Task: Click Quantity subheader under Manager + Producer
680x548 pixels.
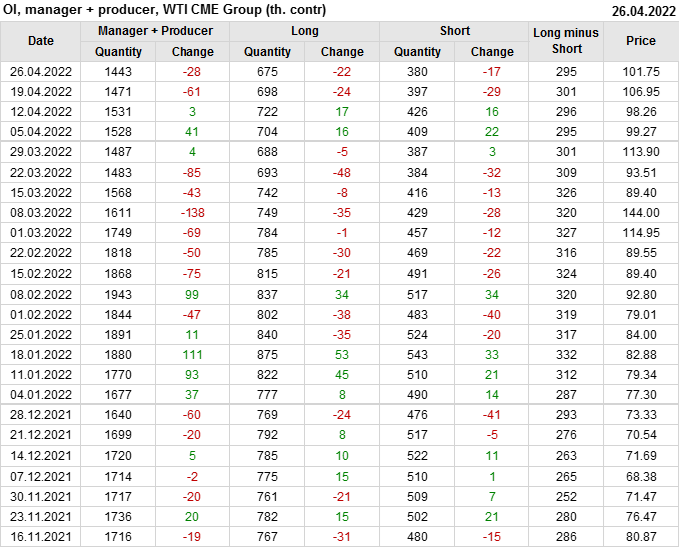Action: (118, 52)
